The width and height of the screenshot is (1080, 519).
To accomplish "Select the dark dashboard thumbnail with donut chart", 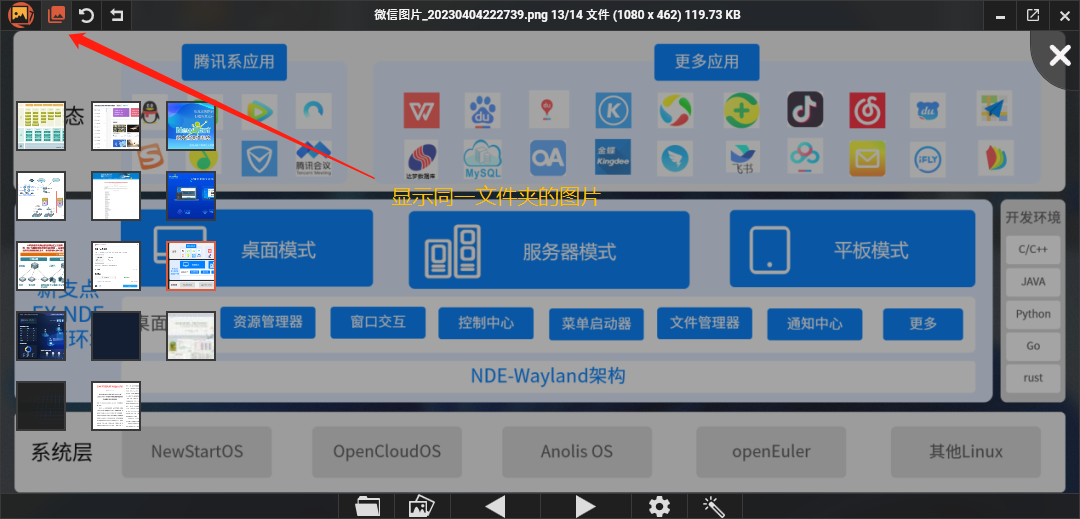I will pyautogui.click(x=41, y=336).
